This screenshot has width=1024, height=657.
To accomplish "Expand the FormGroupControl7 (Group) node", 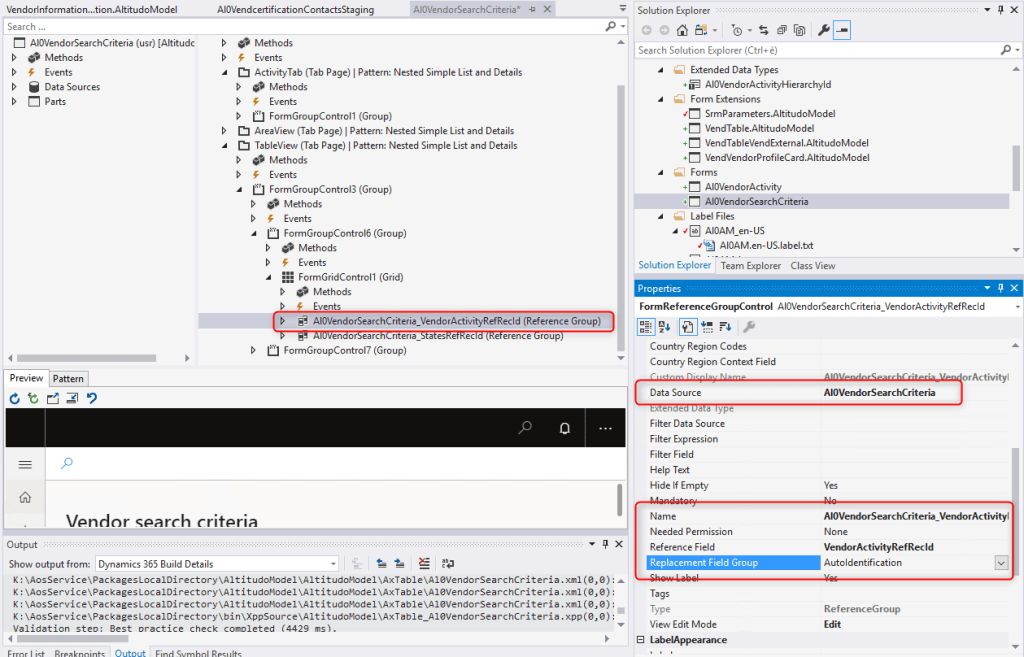I will tap(252, 351).
